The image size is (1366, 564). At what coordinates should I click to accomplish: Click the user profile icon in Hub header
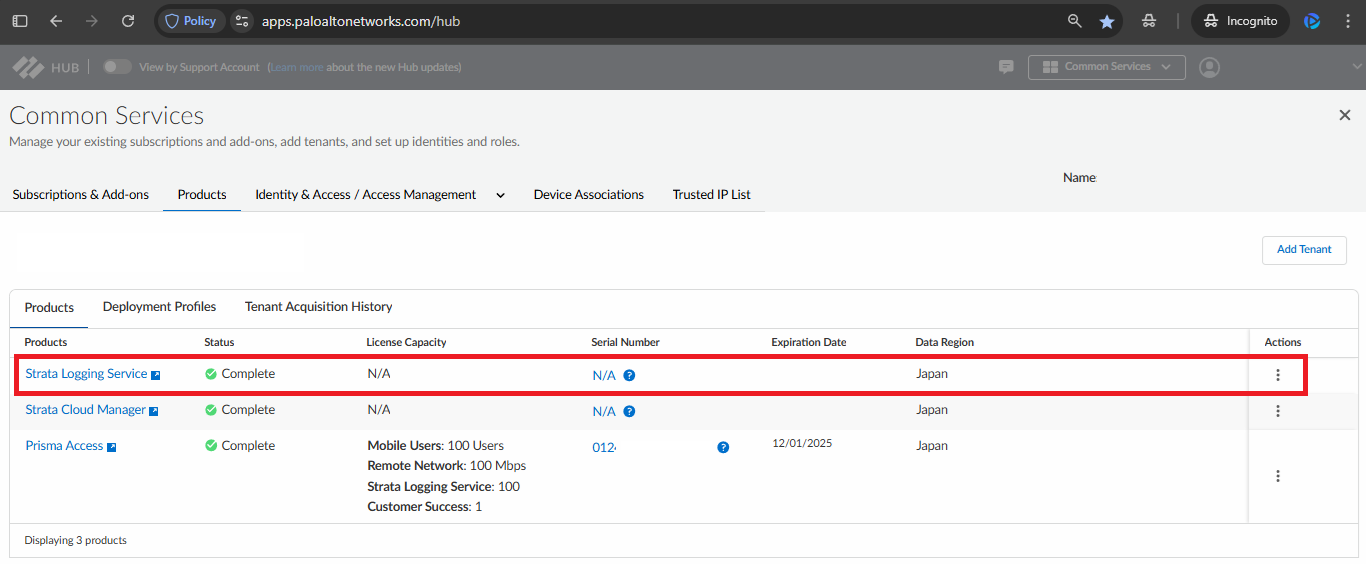(1209, 67)
